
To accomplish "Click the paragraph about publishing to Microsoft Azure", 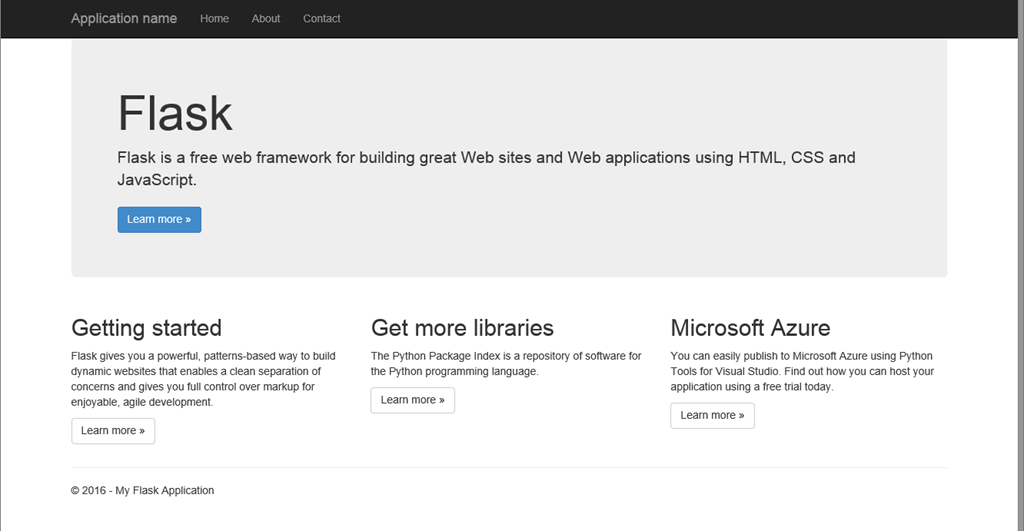I will tap(802, 372).
